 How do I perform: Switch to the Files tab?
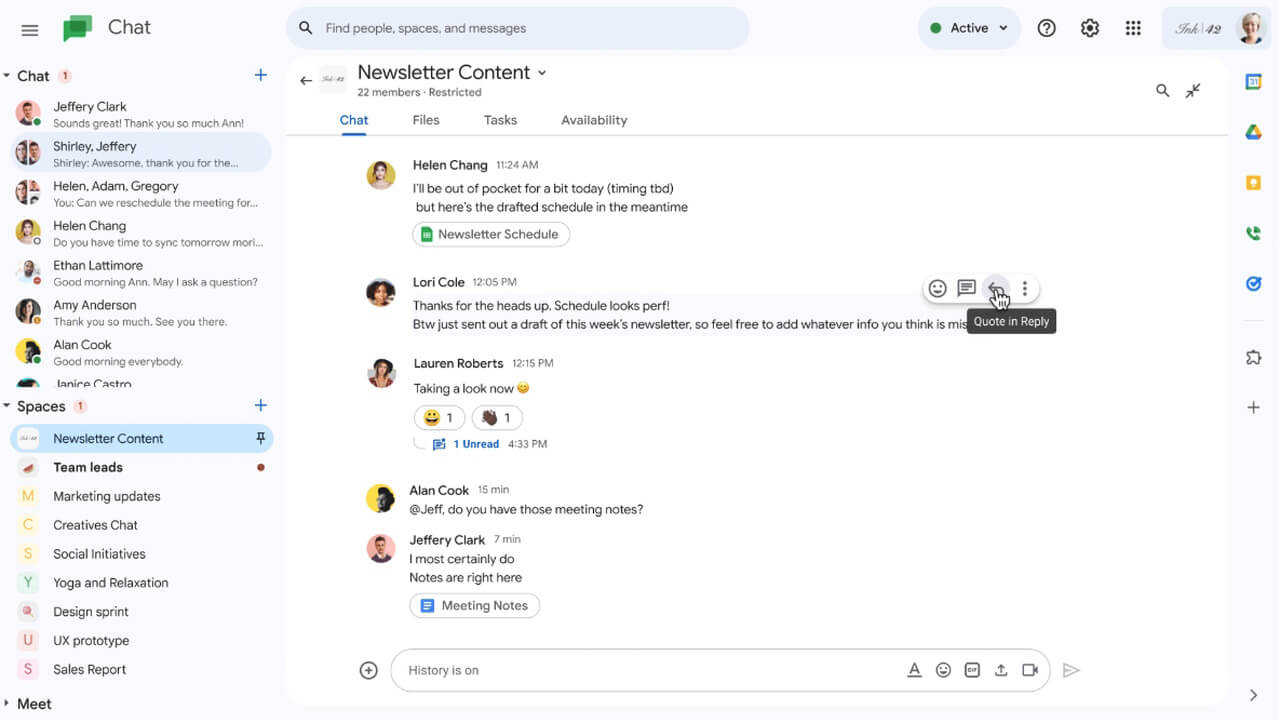(x=425, y=120)
